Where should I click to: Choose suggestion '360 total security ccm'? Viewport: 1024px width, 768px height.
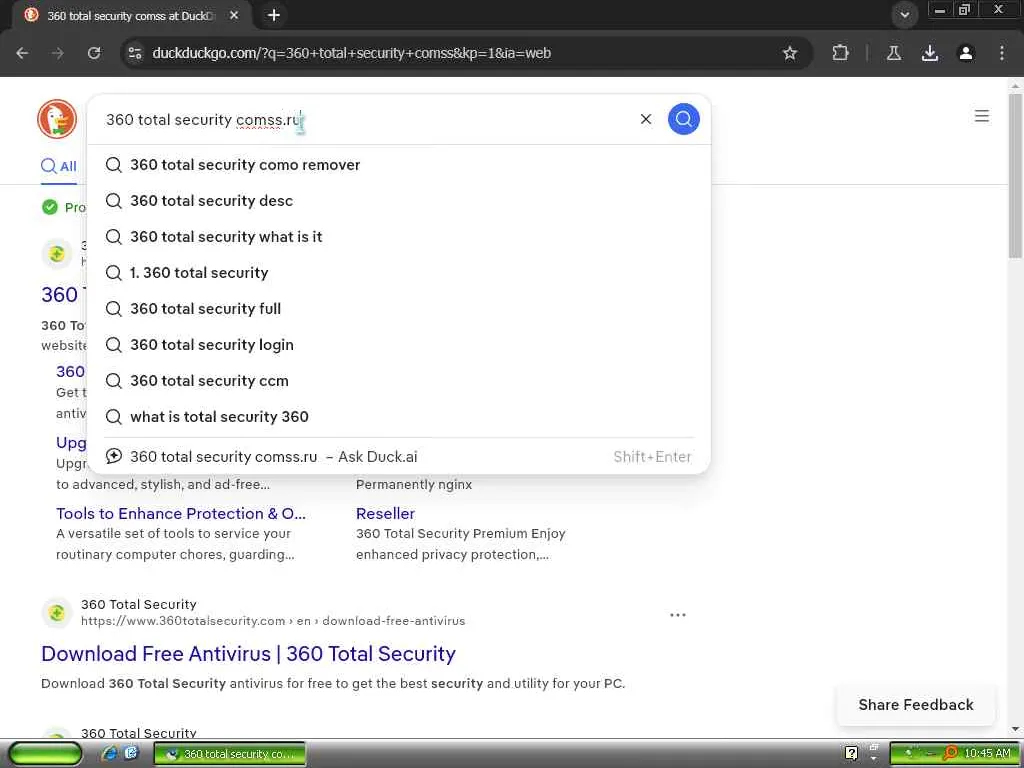[x=398, y=380]
